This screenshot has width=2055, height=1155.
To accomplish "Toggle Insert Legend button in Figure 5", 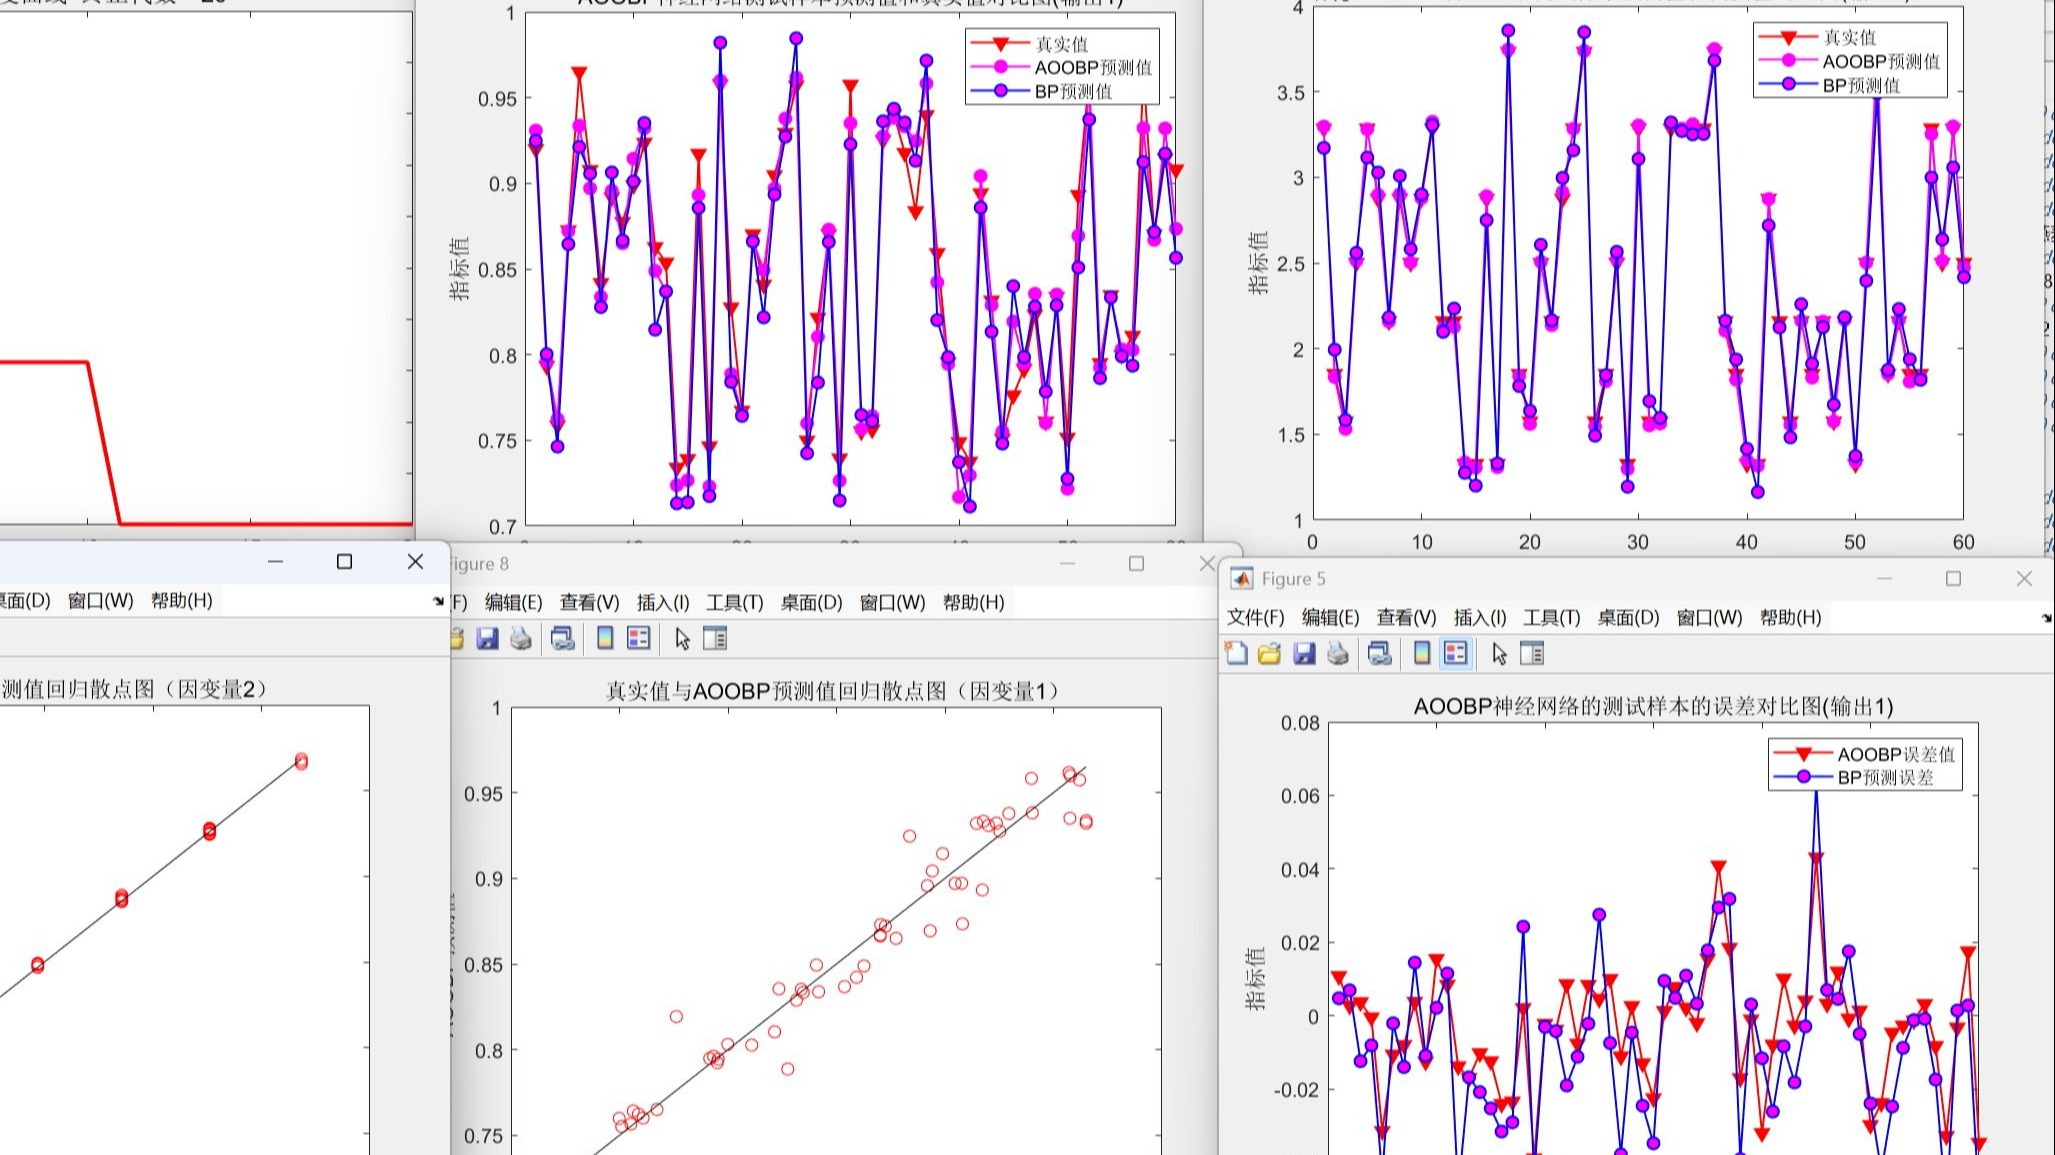I will [1456, 654].
